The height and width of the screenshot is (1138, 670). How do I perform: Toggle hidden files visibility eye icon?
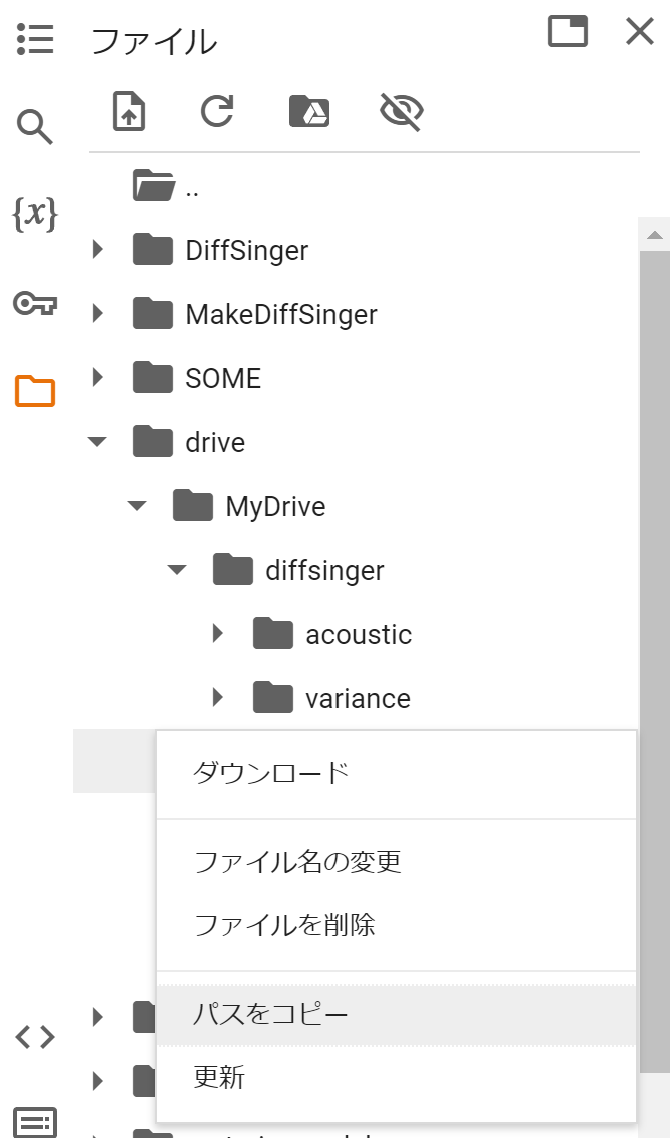coord(401,111)
